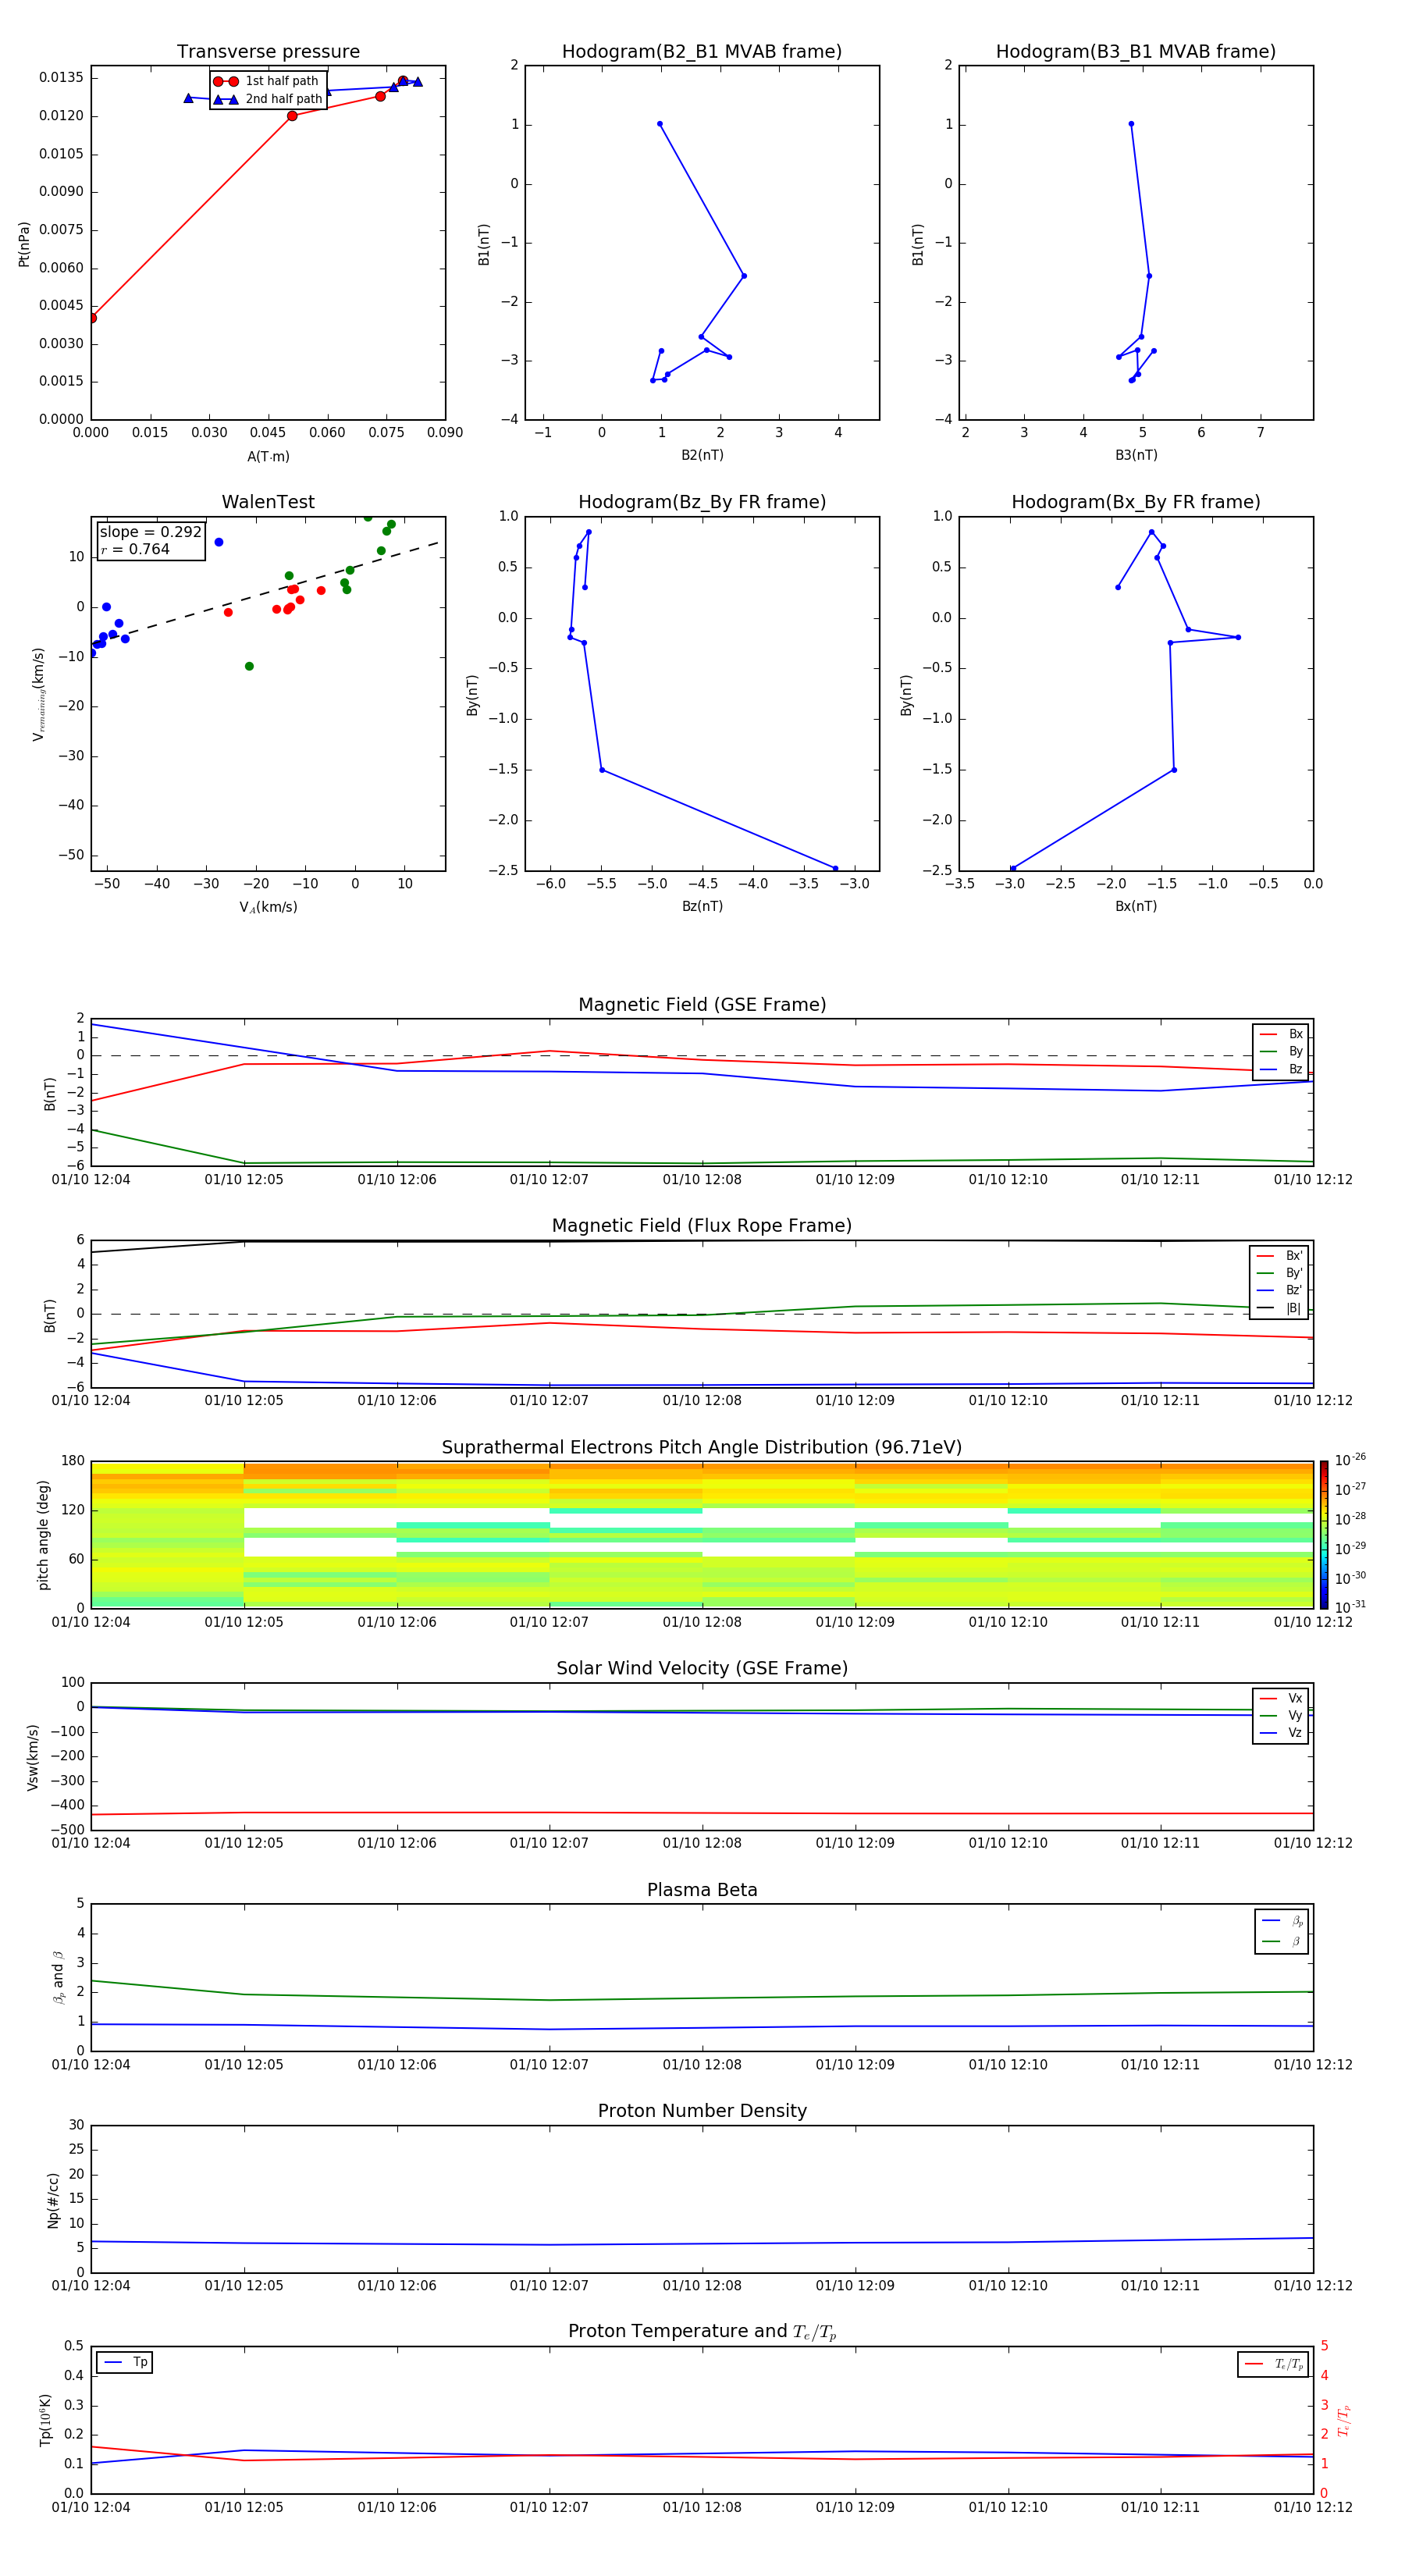Select the "B3(nT)" x-axis label
Screen dimensions: 1405x2576
click(1136, 455)
